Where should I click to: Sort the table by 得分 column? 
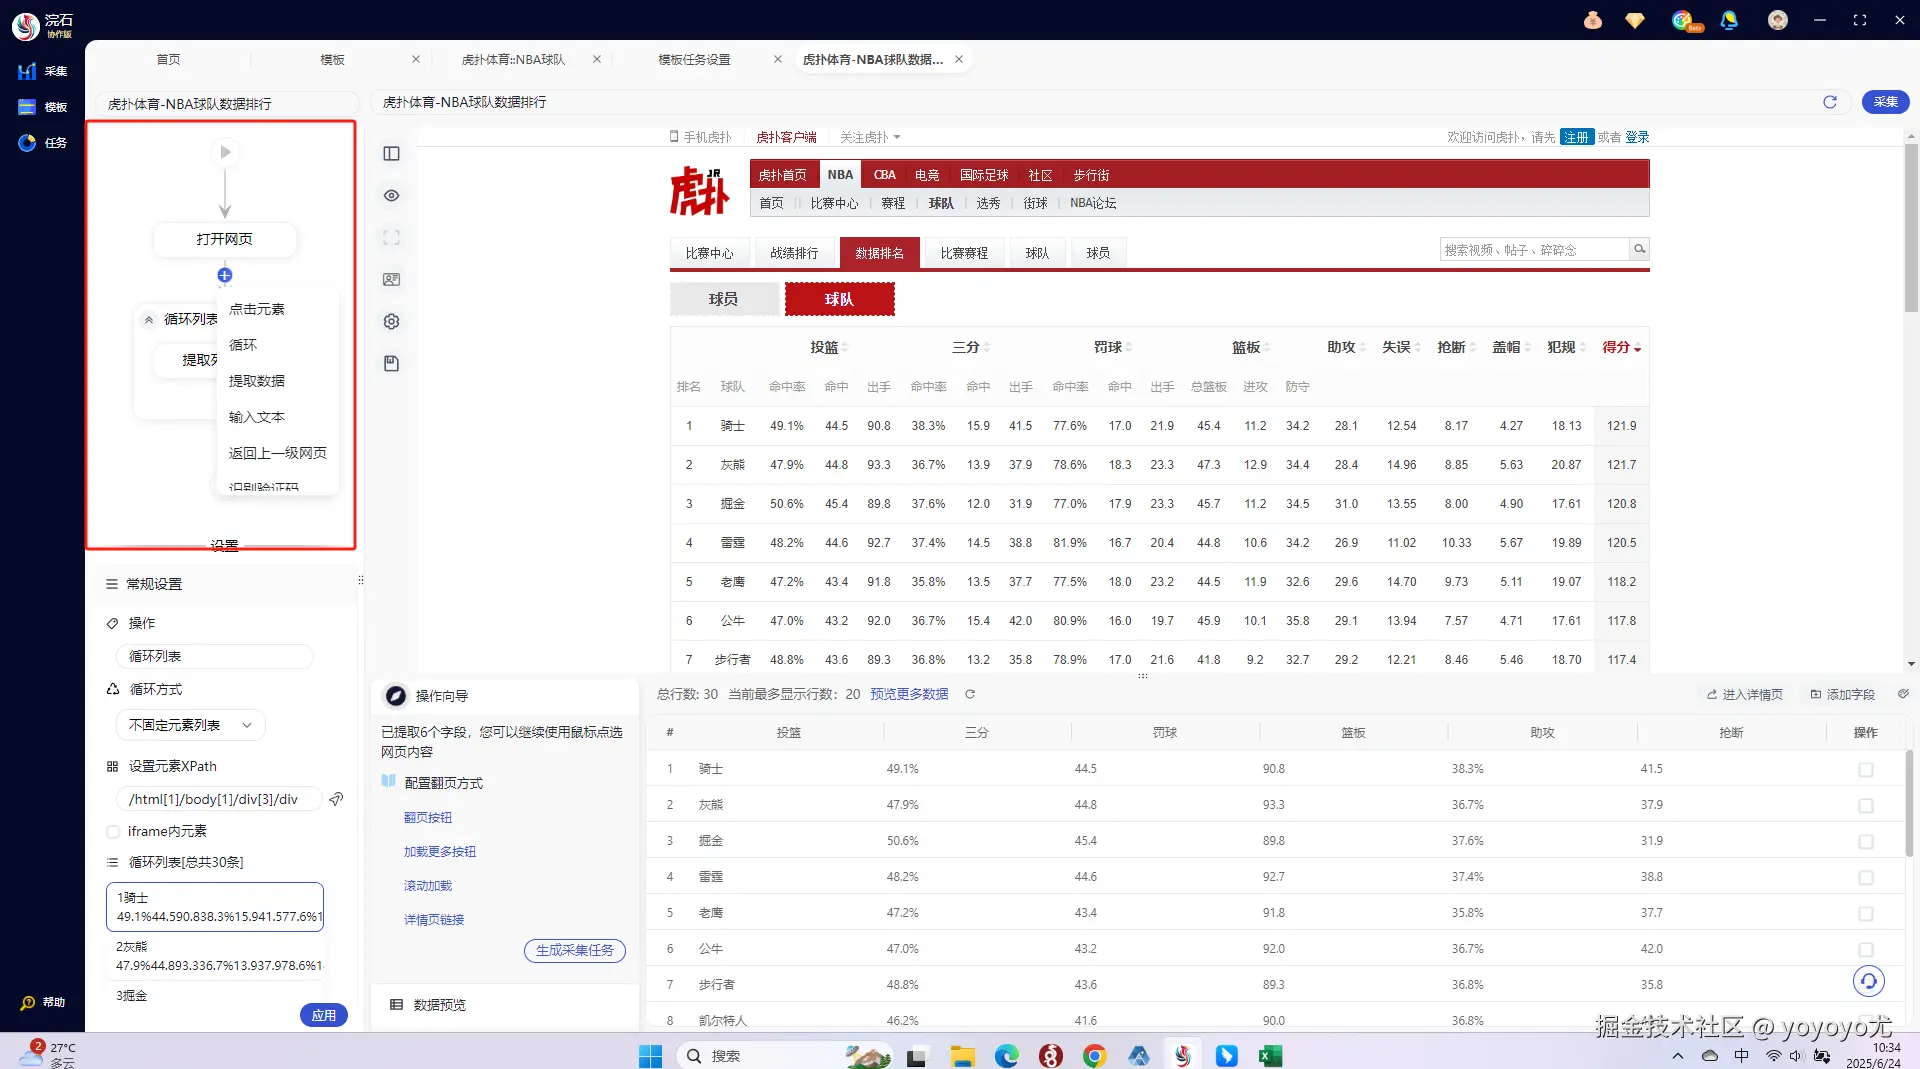1621,347
